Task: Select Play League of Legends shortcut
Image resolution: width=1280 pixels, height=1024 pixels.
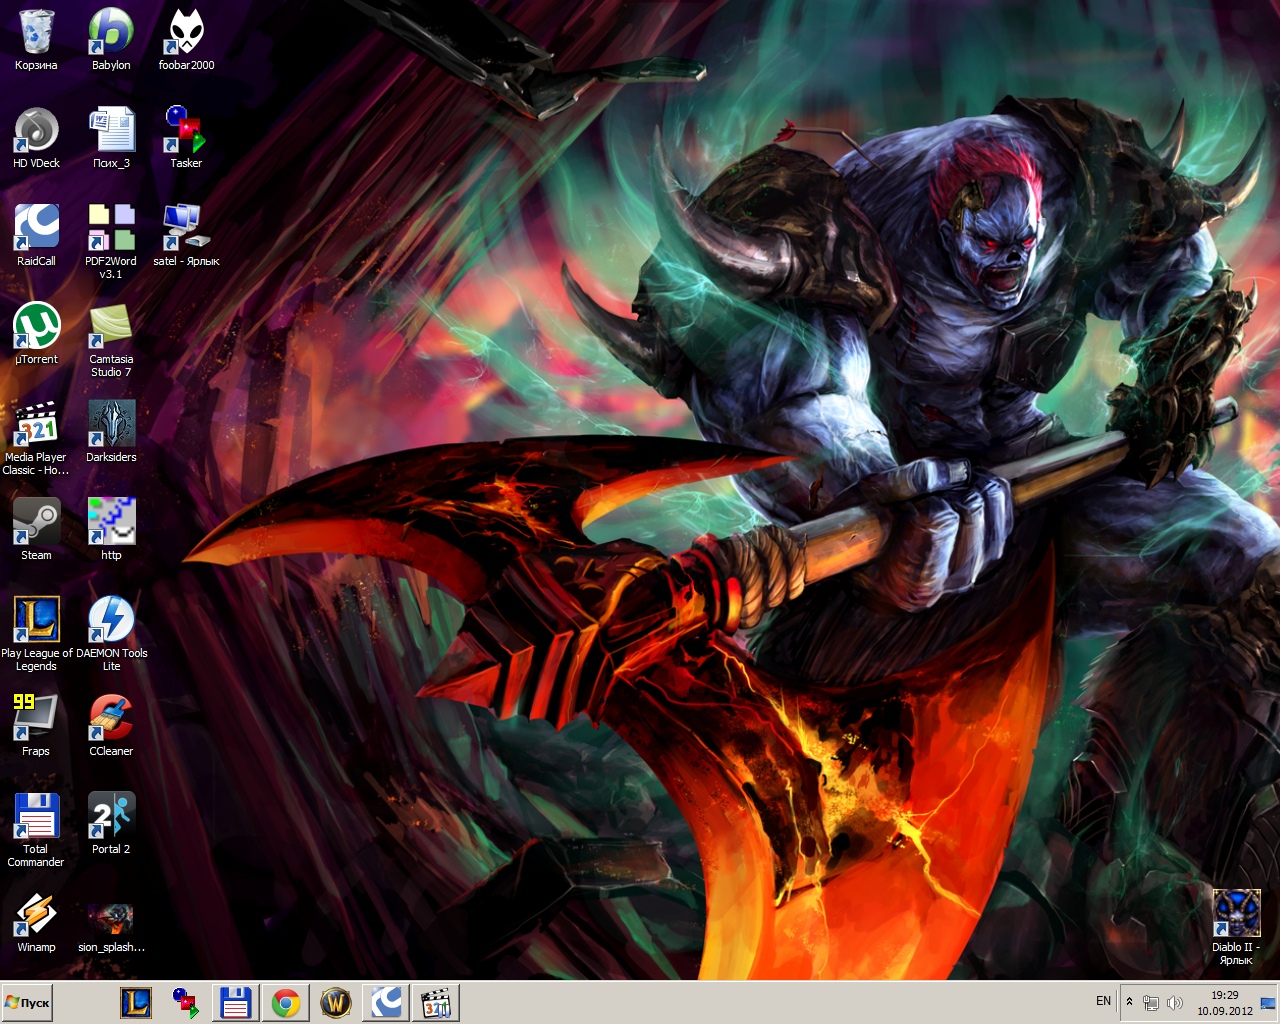Action: [x=36, y=634]
